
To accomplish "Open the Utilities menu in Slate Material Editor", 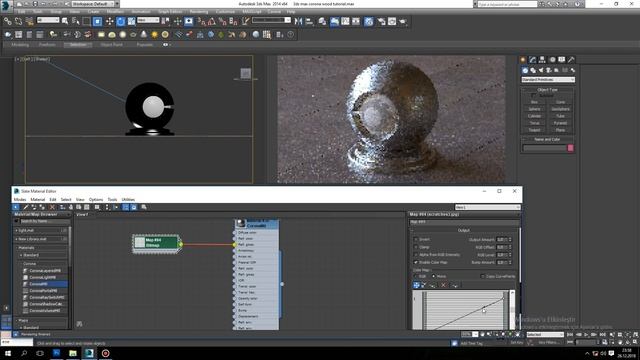I will [x=128, y=200].
